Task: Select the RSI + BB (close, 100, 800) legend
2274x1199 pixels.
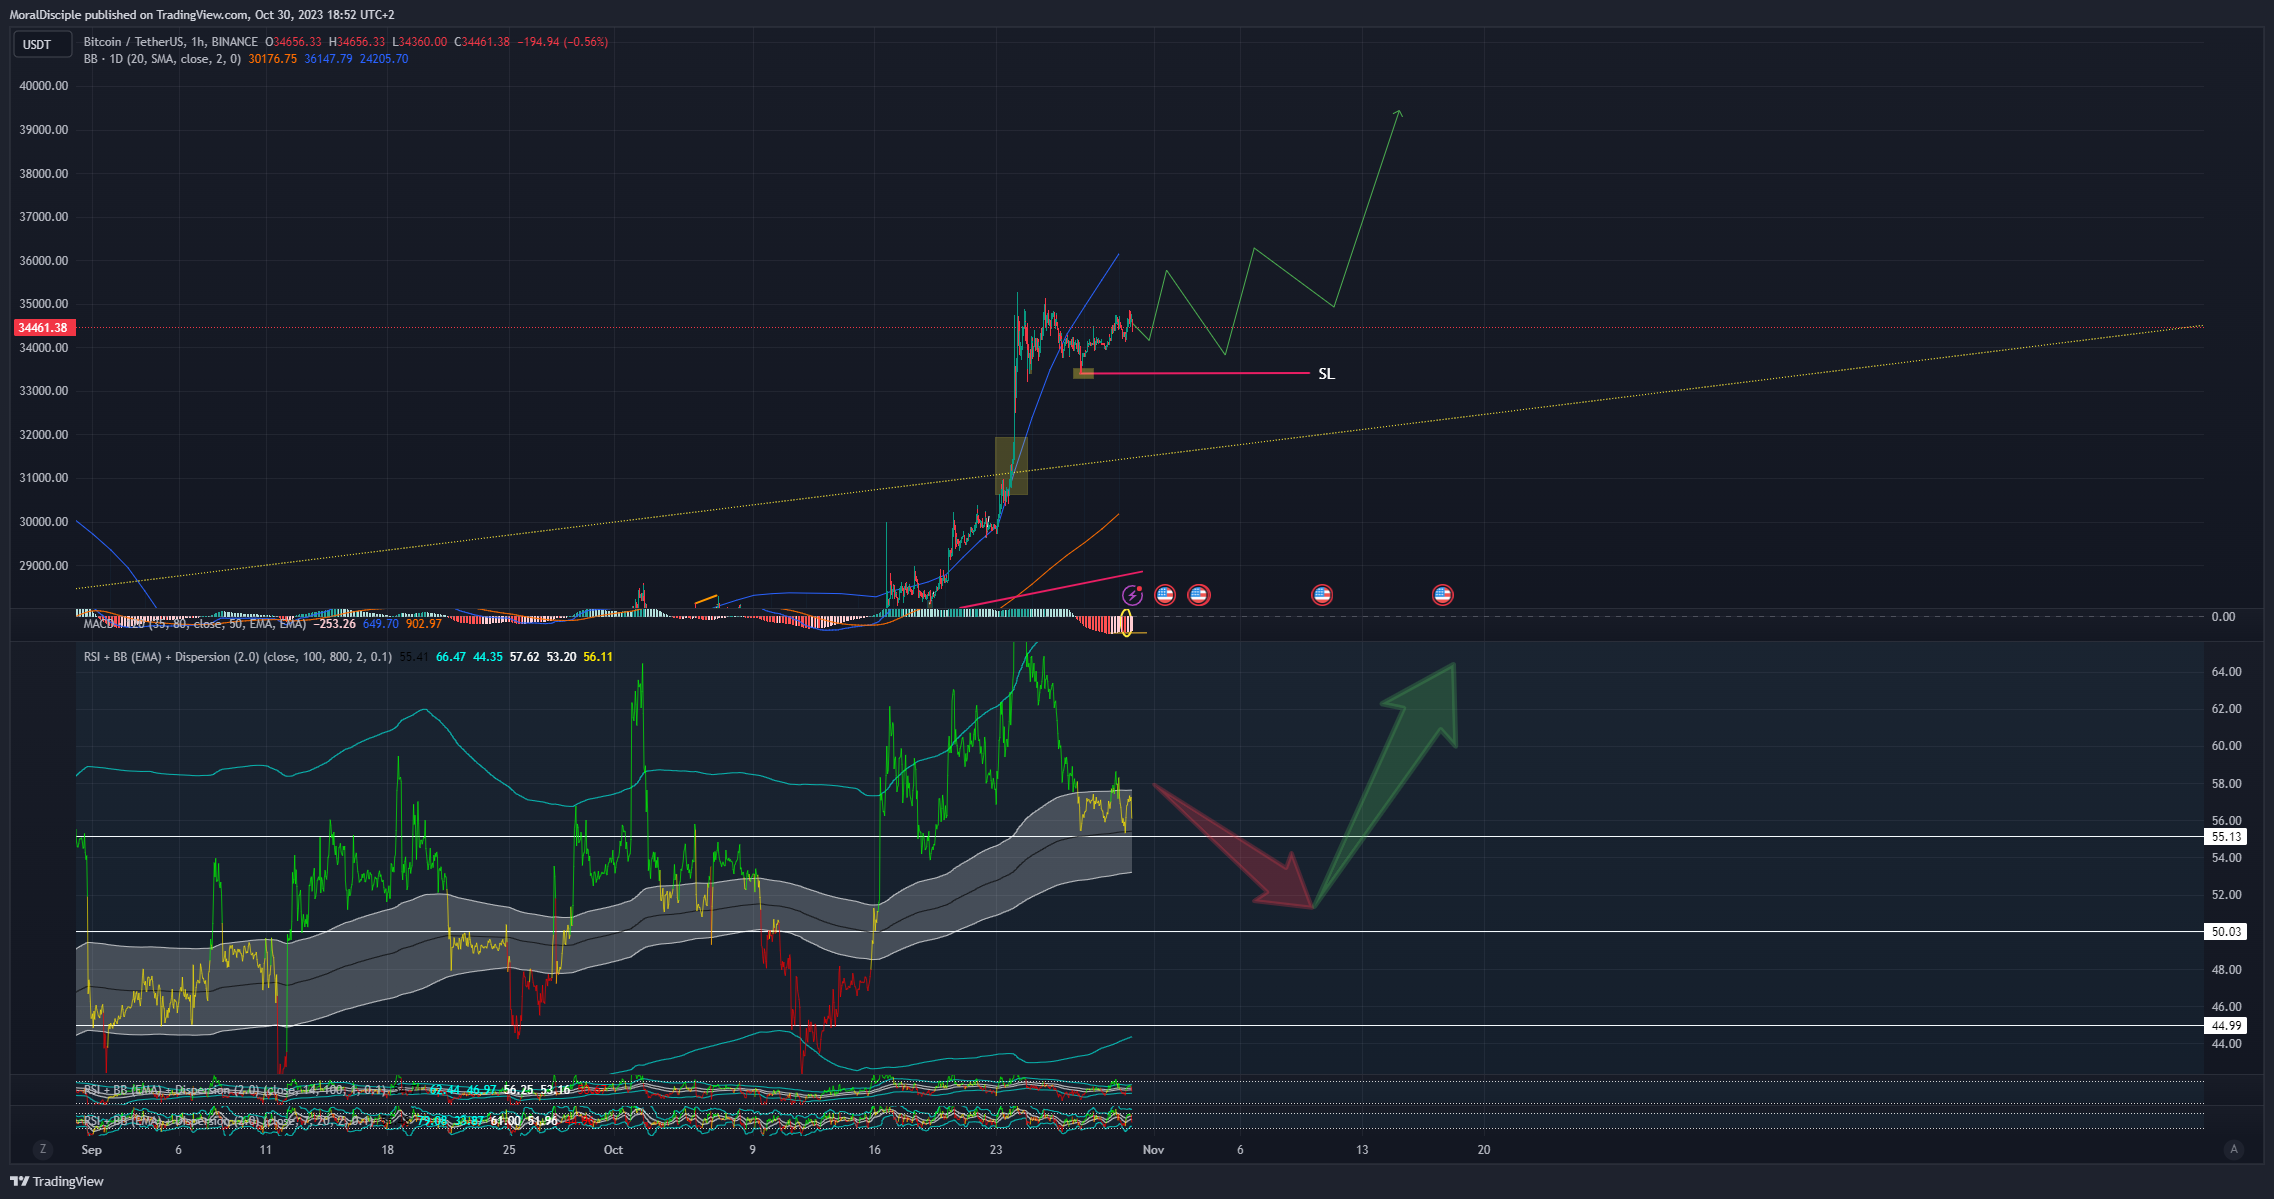Action: [x=238, y=657]
